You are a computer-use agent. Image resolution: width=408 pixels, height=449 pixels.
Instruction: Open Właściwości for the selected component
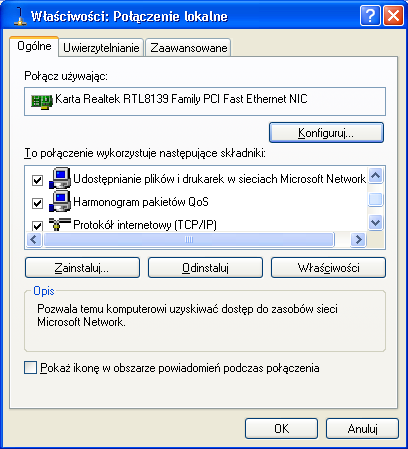328,268
